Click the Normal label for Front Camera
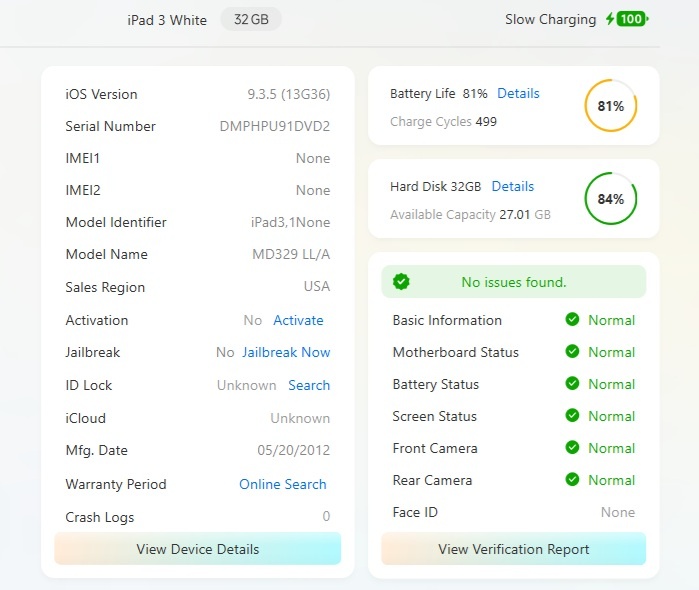 click(x=612, y=448)
